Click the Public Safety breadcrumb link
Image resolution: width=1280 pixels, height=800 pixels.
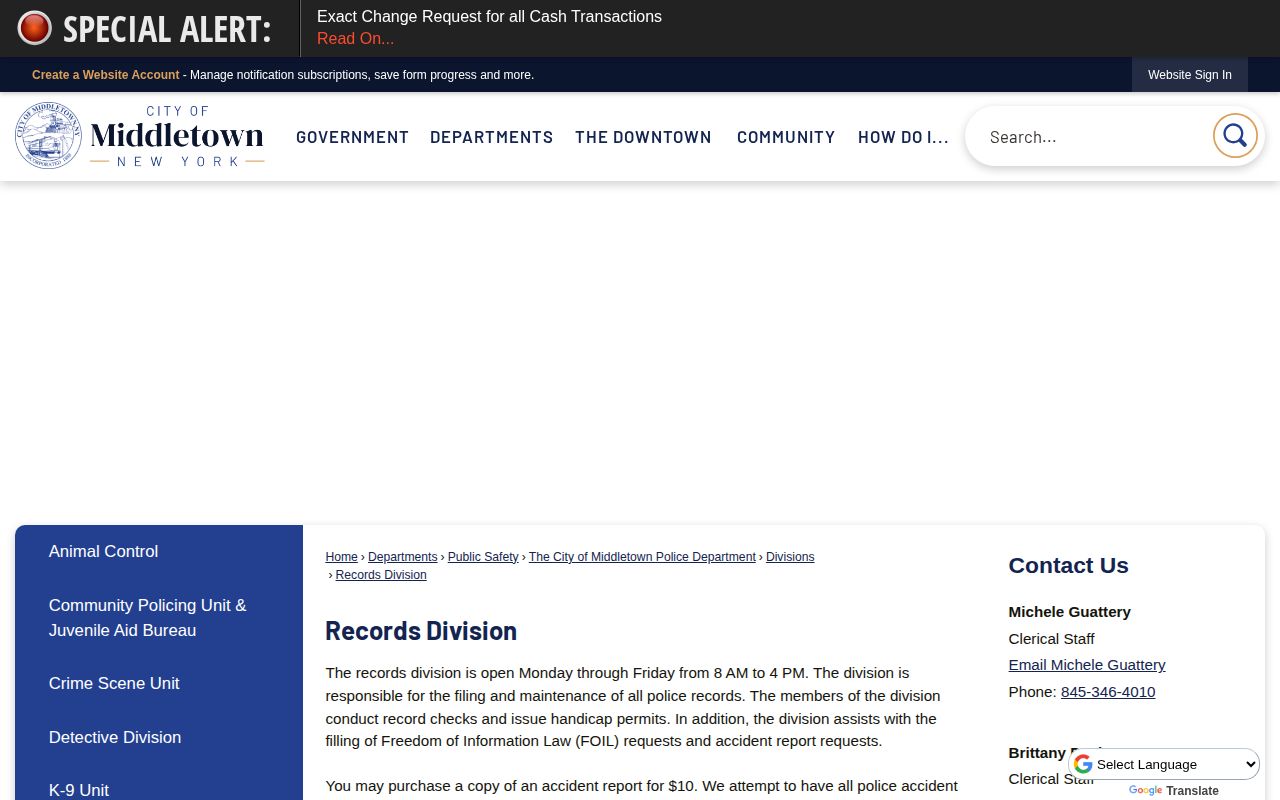(483, 557)
